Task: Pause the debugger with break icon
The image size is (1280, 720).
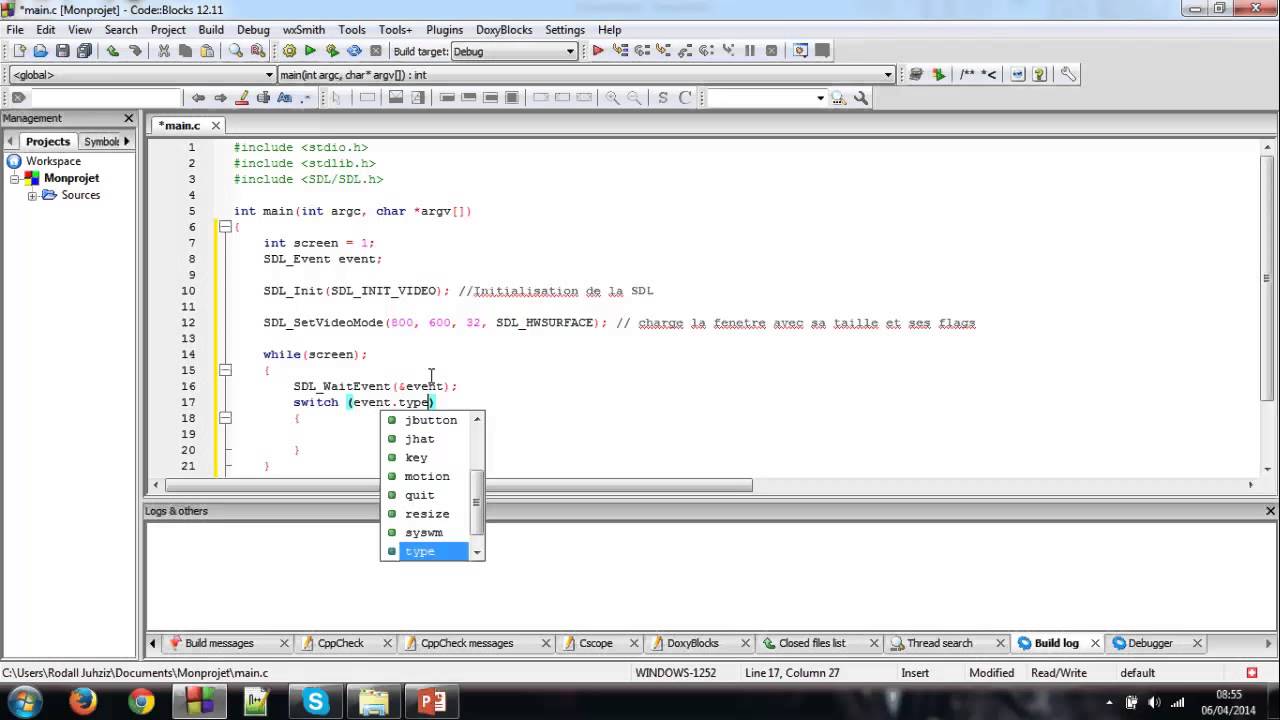Action: (x=749, y=51)
